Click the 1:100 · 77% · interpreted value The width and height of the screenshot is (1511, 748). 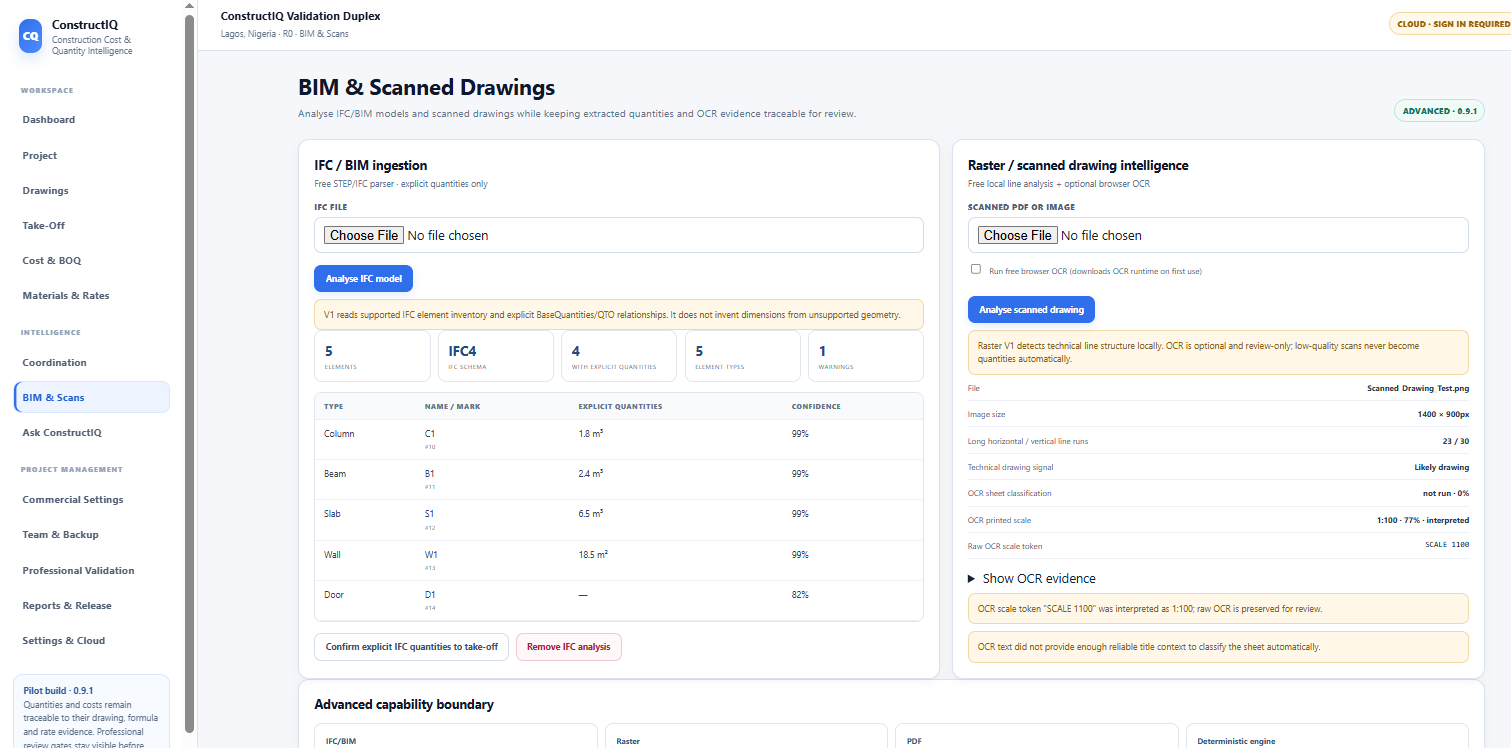click(1423, 520)
